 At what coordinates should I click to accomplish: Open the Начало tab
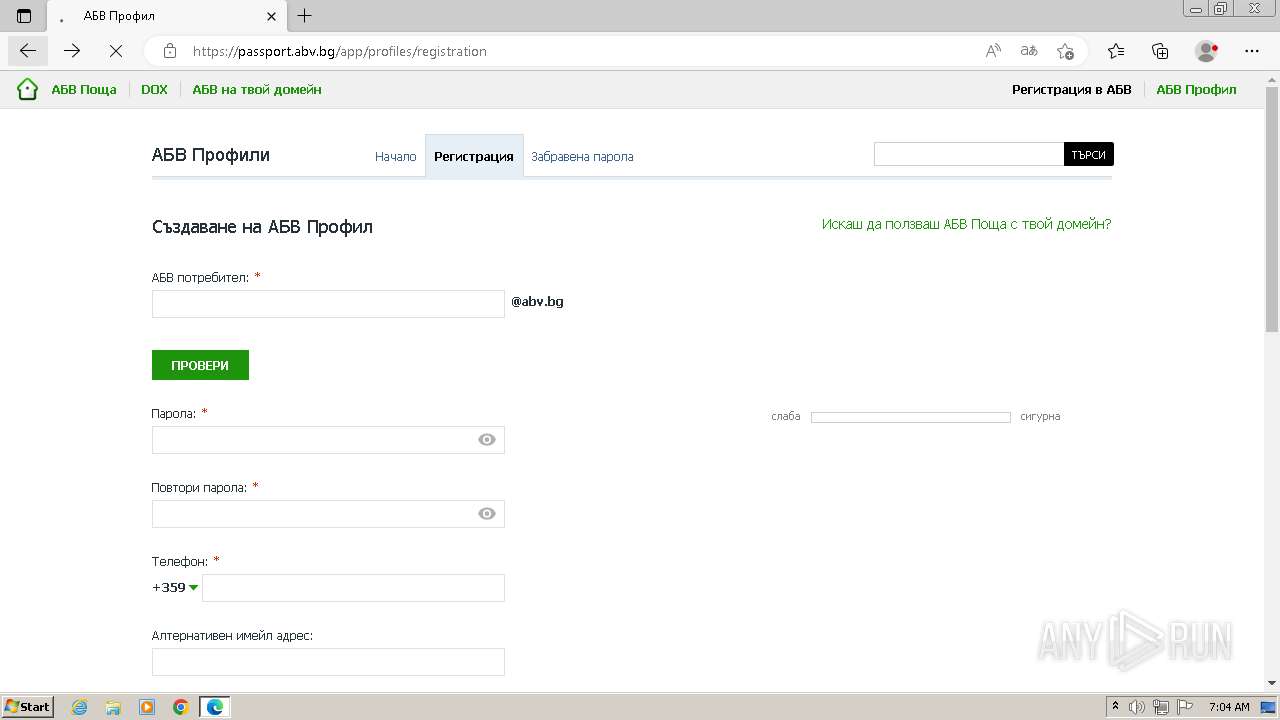tap(395, 156)
